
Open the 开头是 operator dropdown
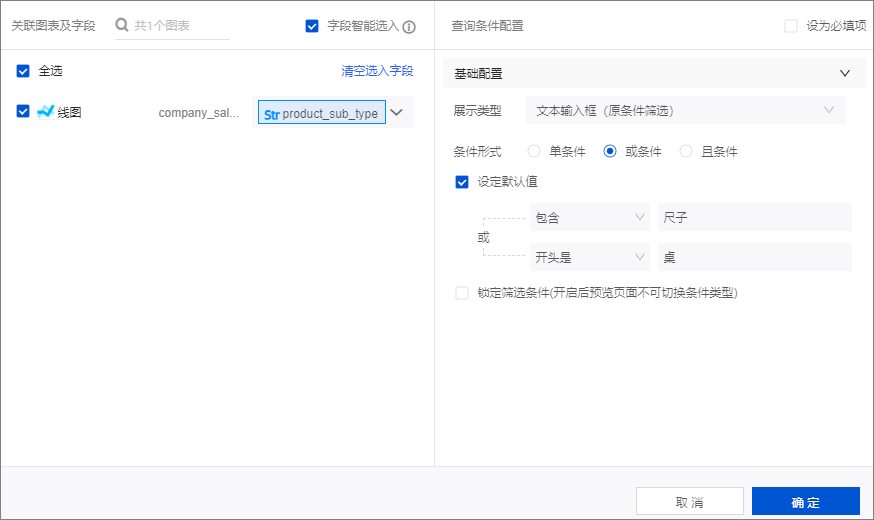[590, 257]
